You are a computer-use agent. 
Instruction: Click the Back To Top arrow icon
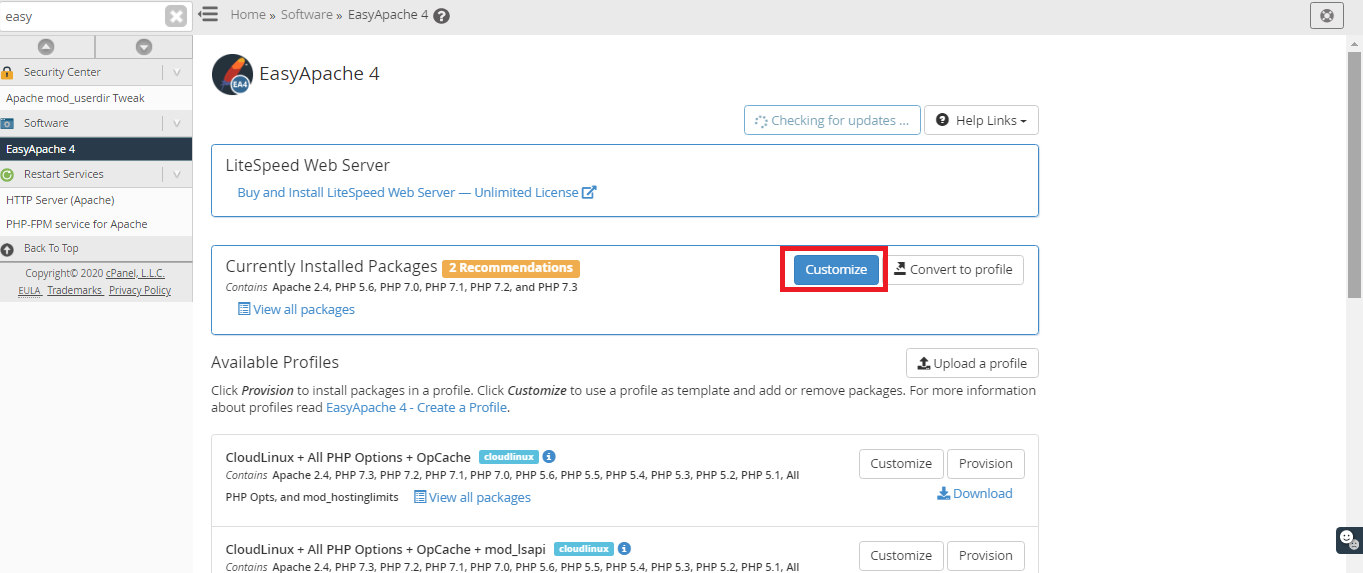[7, 248]
